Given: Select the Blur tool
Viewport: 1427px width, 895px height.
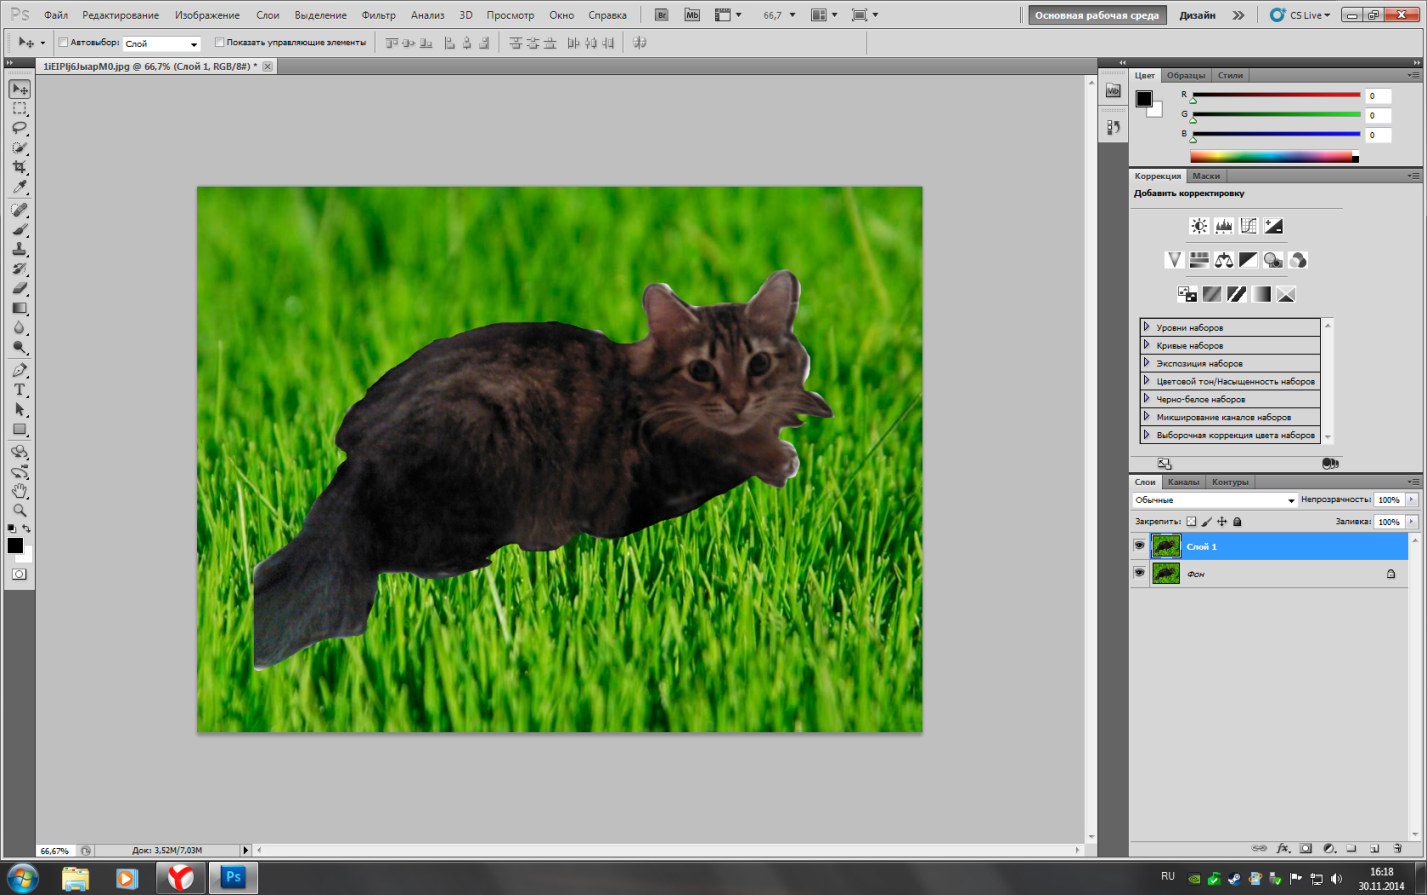Looking at the screenshot, I should point(19,329).
